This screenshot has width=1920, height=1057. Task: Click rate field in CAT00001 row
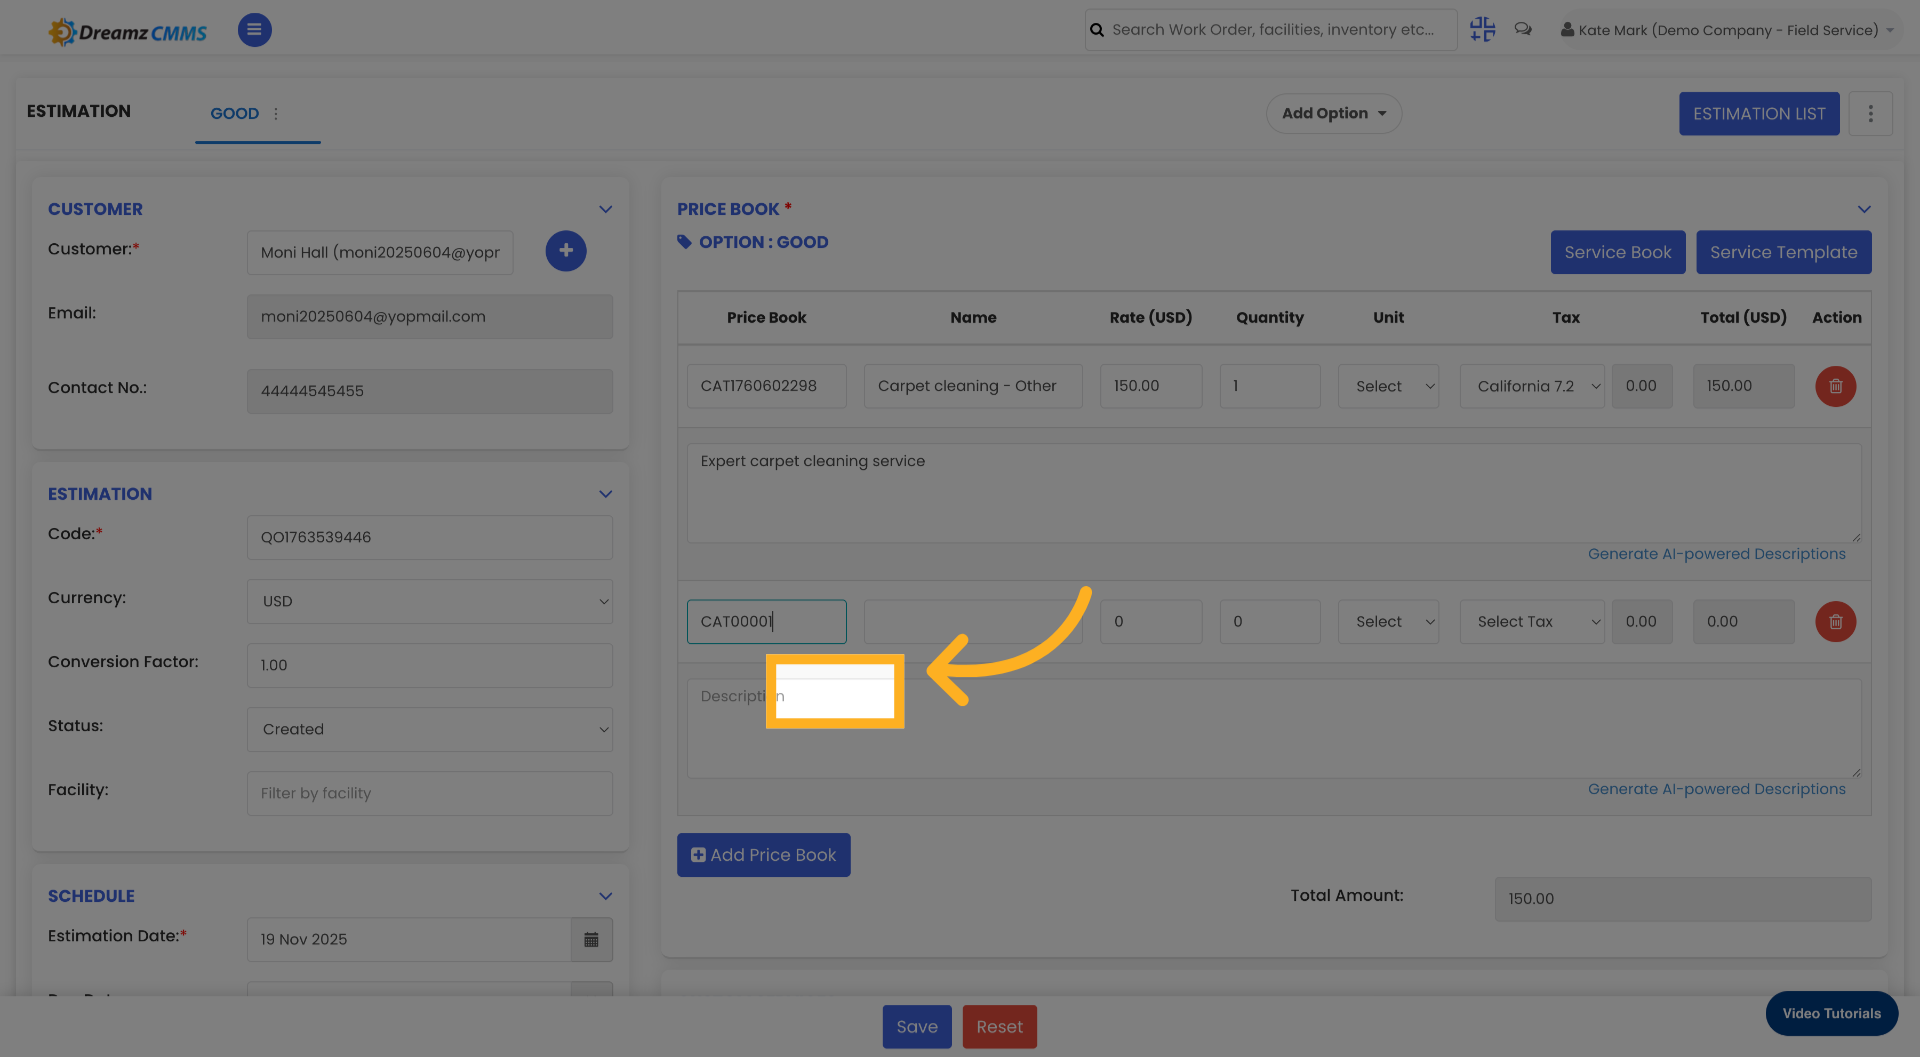pyautogui.click(x=1151, y=622)
